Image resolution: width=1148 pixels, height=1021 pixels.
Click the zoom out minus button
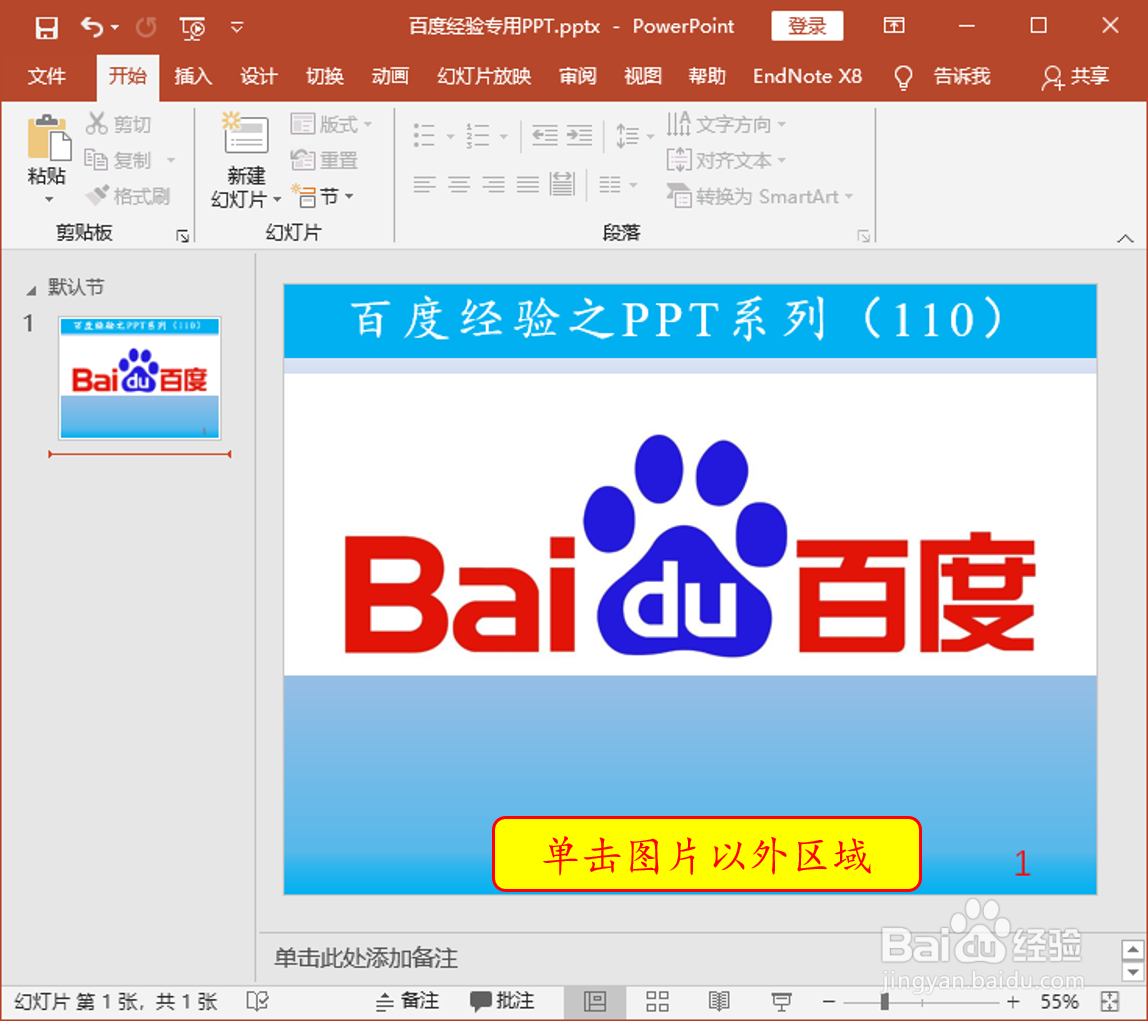point(829,1001)
